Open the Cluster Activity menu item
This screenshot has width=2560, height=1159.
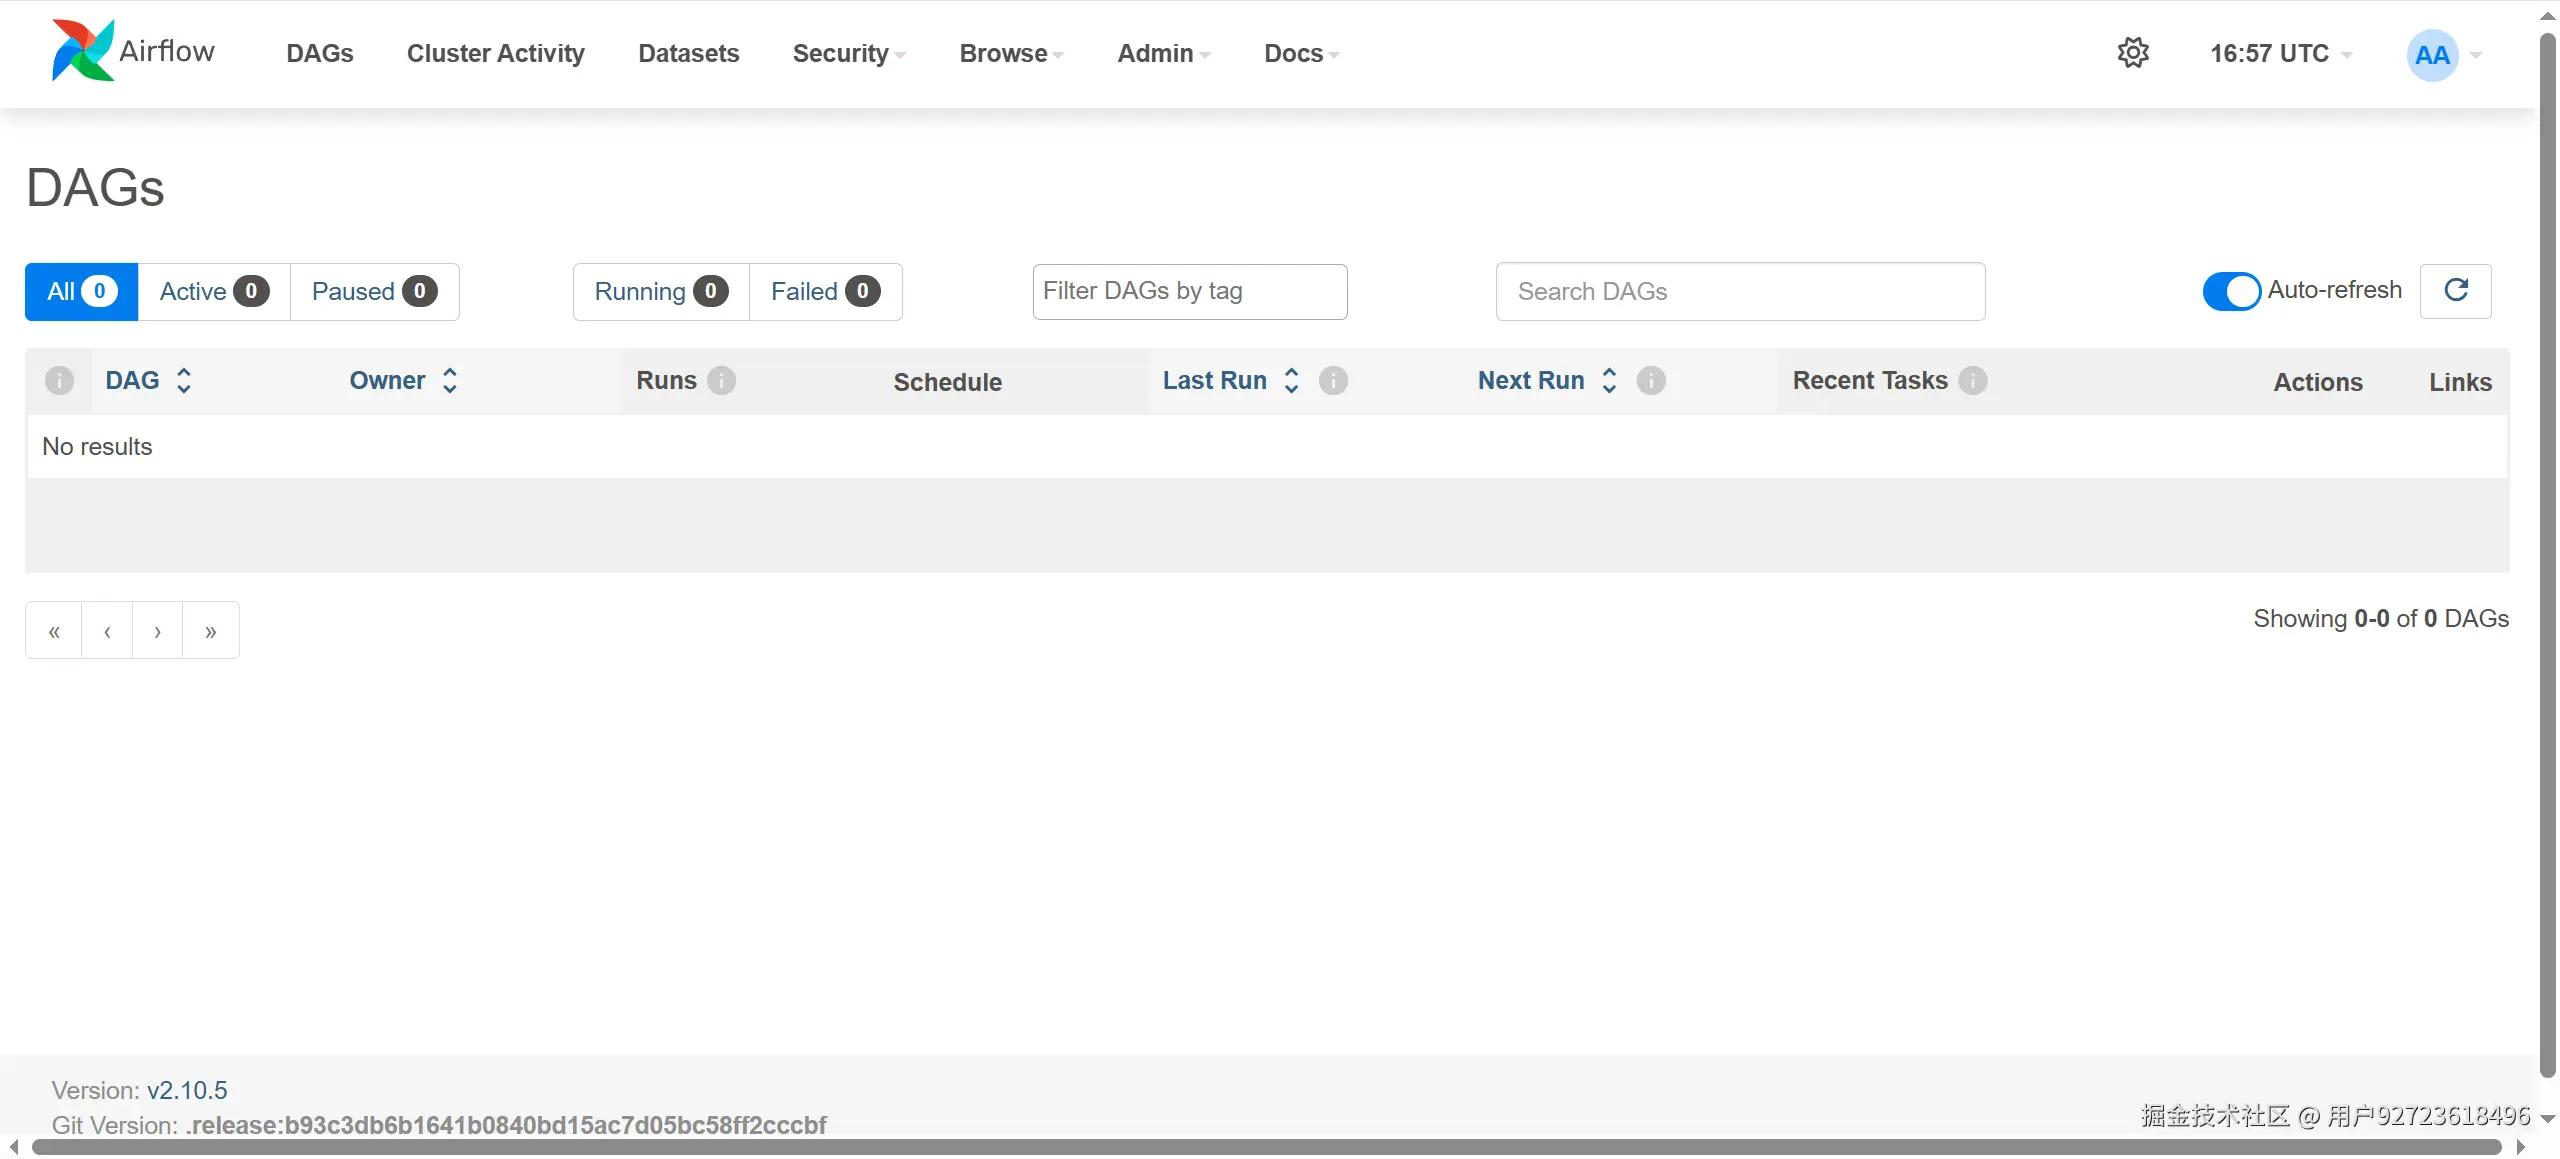tap(495, 54)
